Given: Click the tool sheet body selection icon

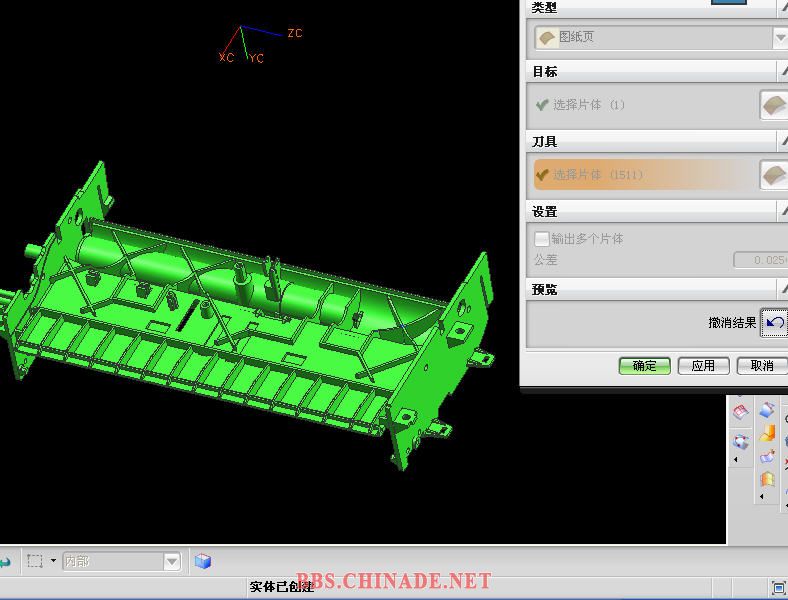Looking at the screenshot, I should pyautogui.click(x=773, y=175).
